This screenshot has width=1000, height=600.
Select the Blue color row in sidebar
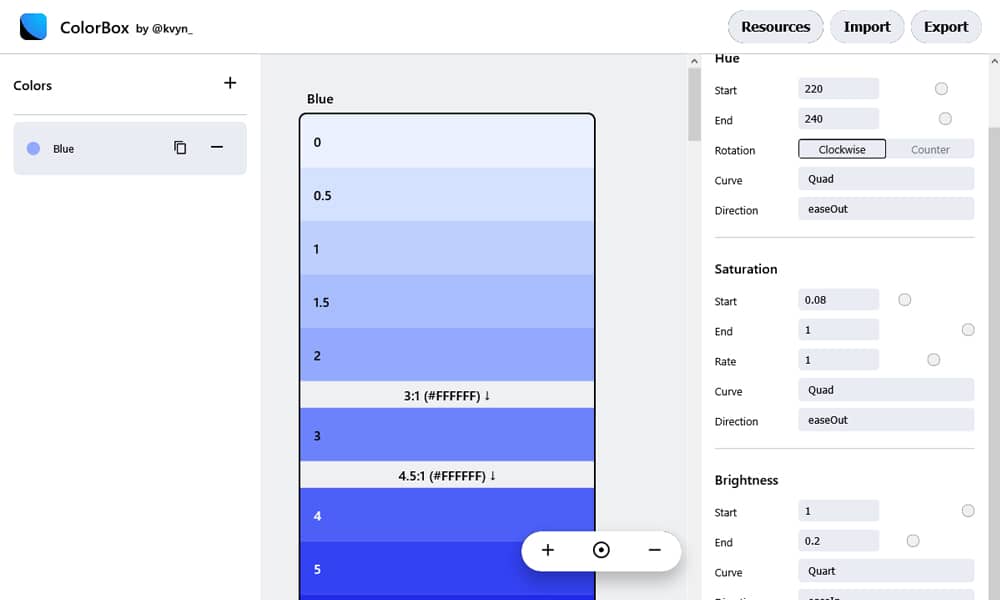(x=130, y=149)
